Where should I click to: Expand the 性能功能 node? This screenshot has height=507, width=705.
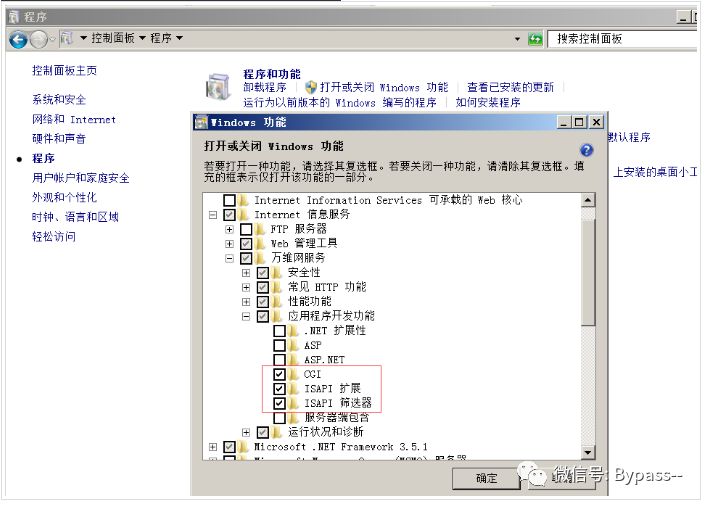pyautogui.click(x=246, y=301)
